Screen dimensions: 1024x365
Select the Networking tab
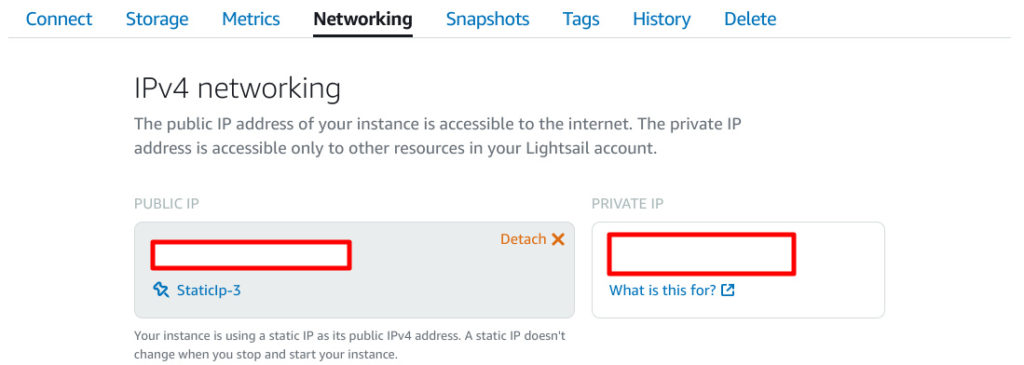coord(362,19)
